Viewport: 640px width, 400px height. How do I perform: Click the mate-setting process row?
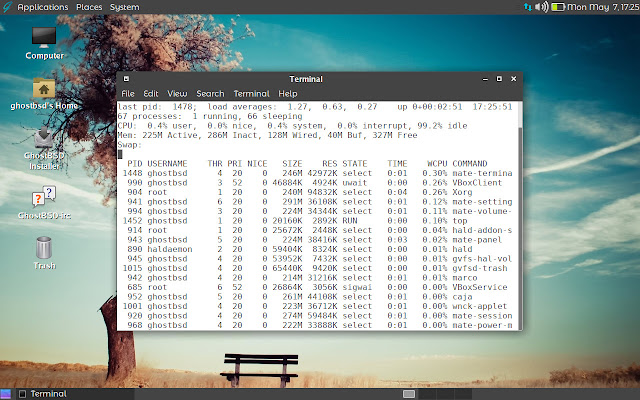(x=315, y=202)
